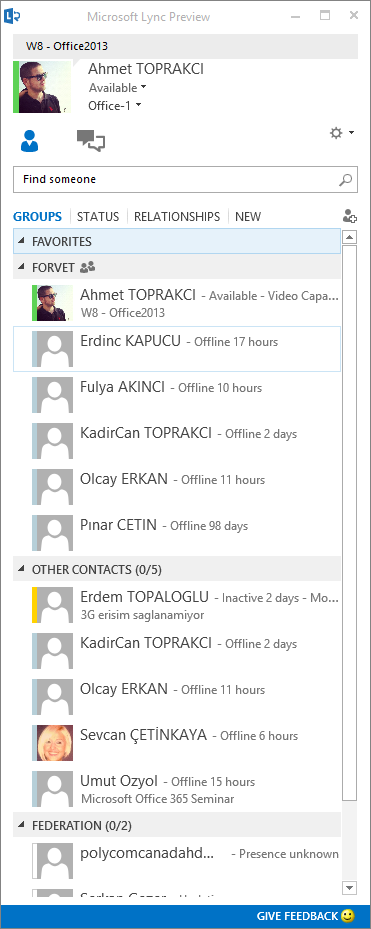
Task: Click the distribution group icon beside FORVET
Action: pyautogui.click(x=87, y=268)
